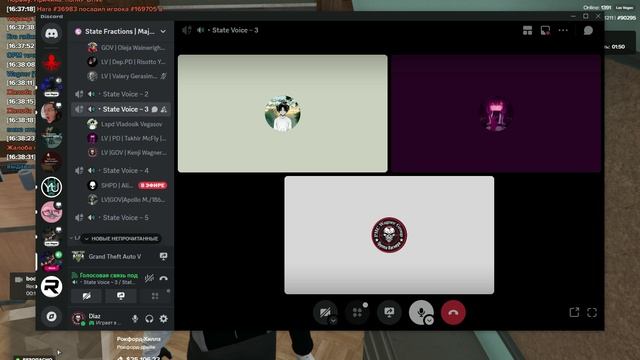Screen dimensions: 640x360
Task: Mute microphone in the user panel
Action: coord(135,319)
